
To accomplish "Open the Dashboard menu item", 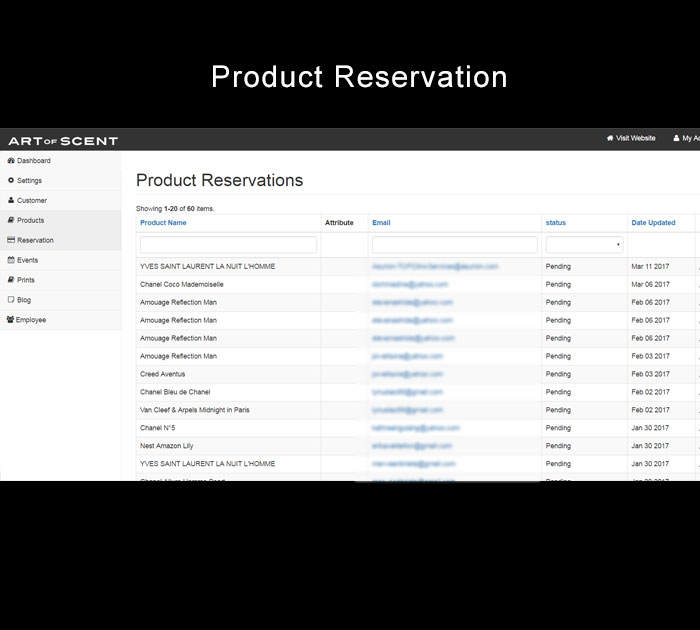I will pyautogui.click(x=61, y=161).
